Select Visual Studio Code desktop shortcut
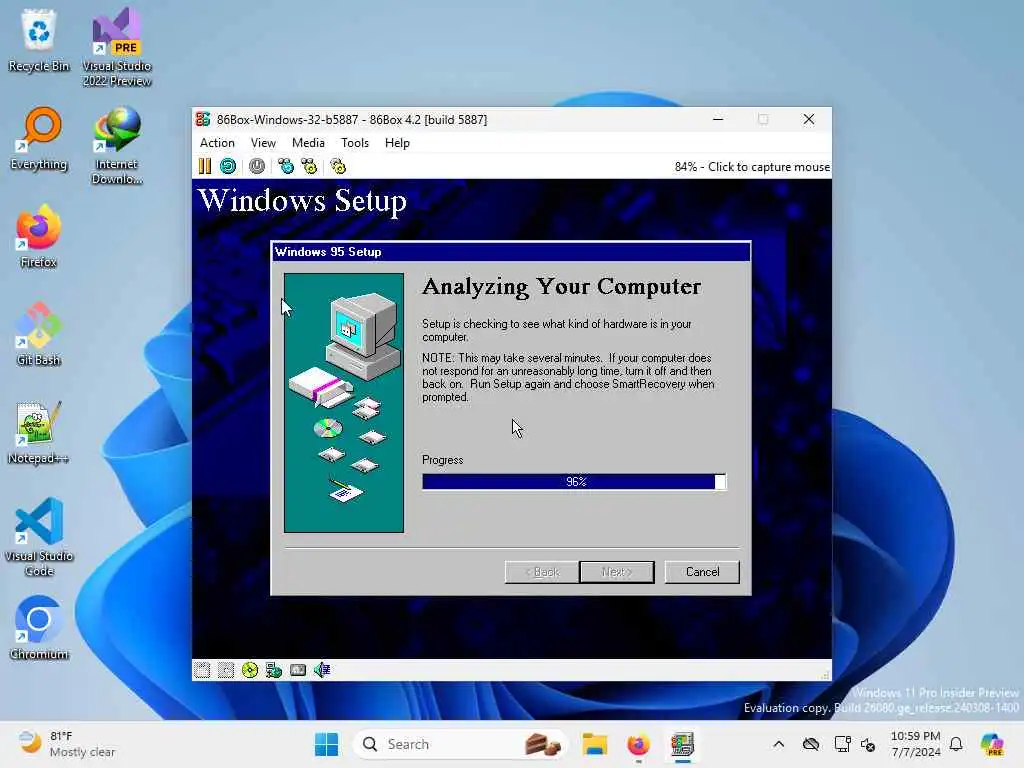This screenshot has width=1024, height=768. [x=39, y=537]
